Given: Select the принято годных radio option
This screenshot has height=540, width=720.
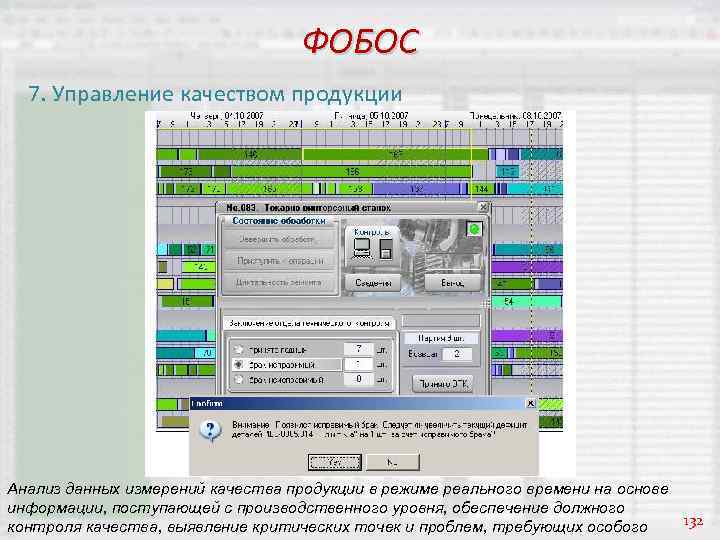Looking at the screenshot, I should [238, 349].
